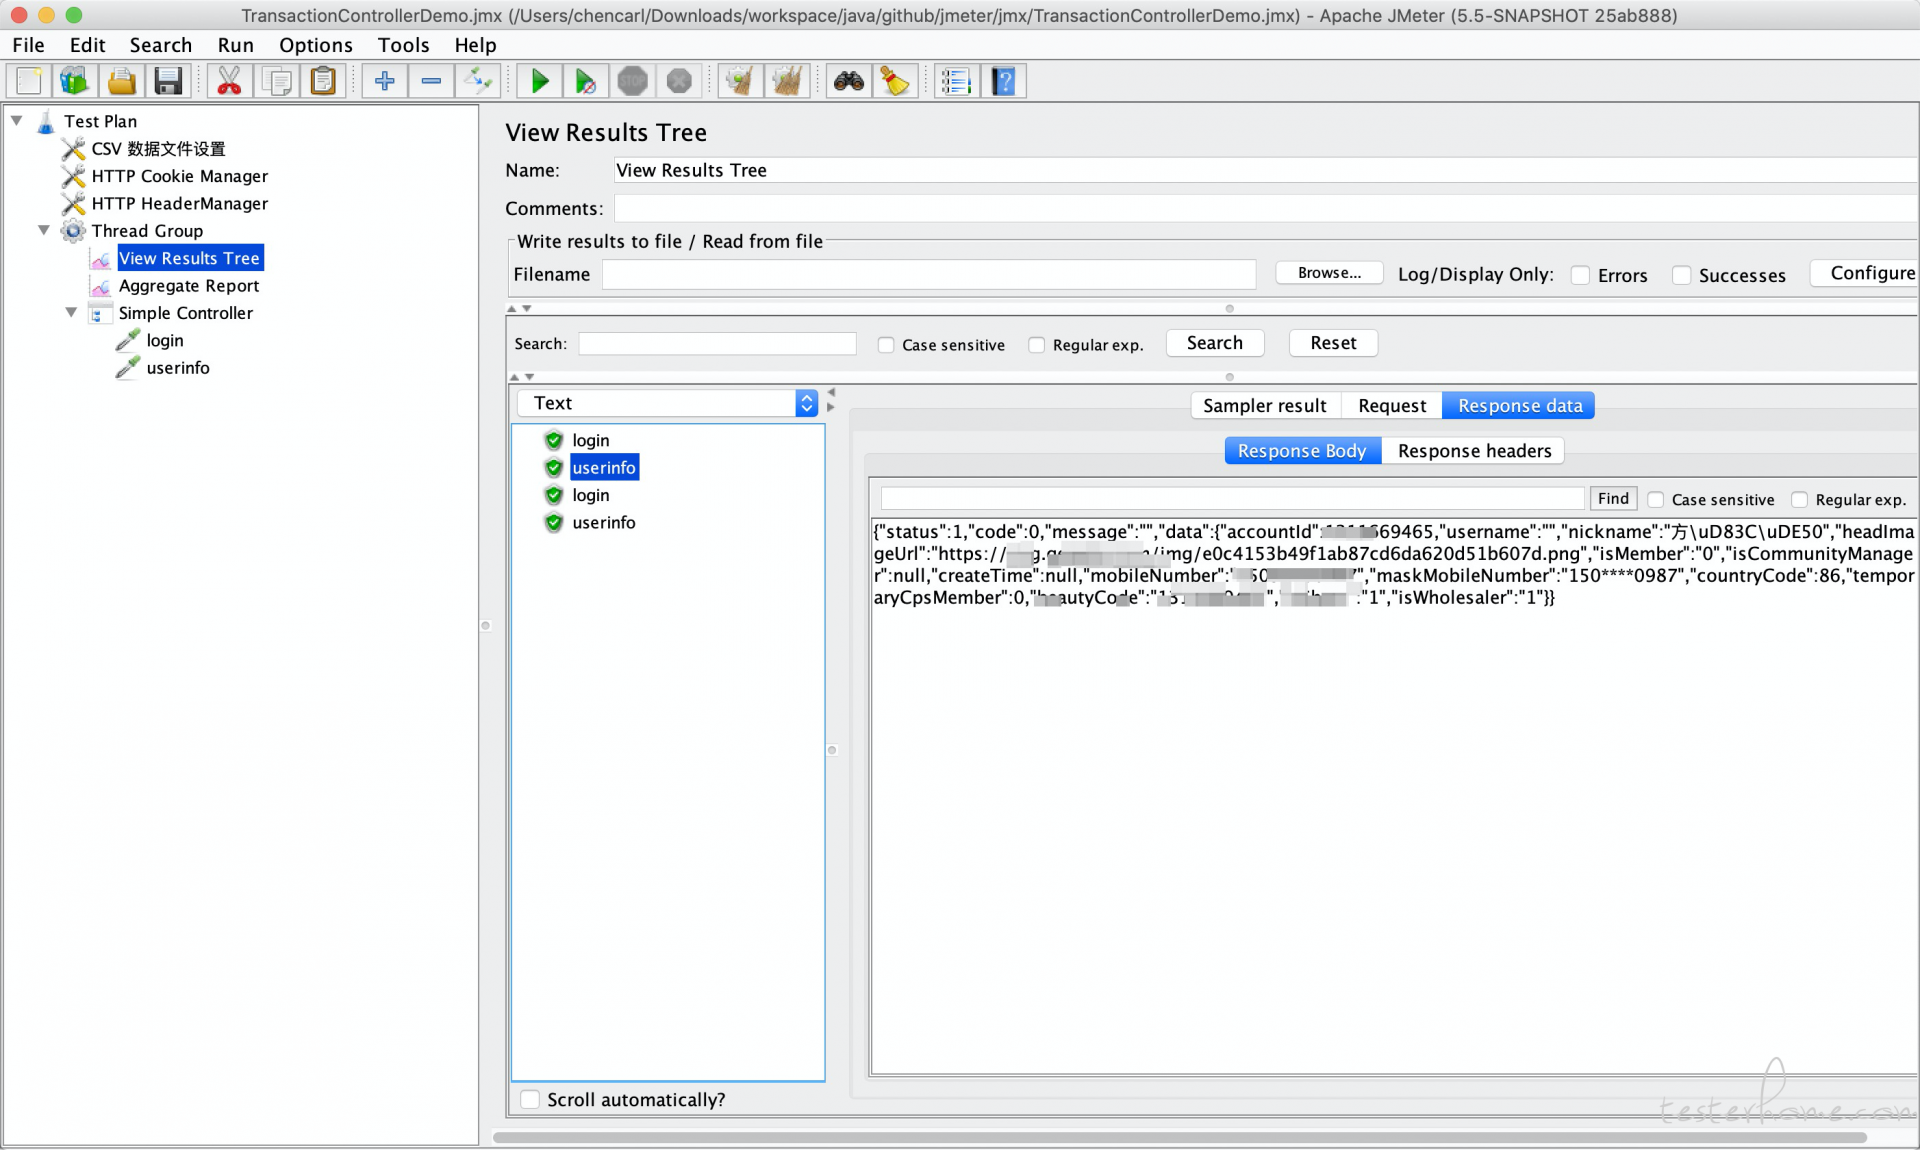
Task: Select Aggregate Report listener in tree
Action: click(x=189, y=286)
